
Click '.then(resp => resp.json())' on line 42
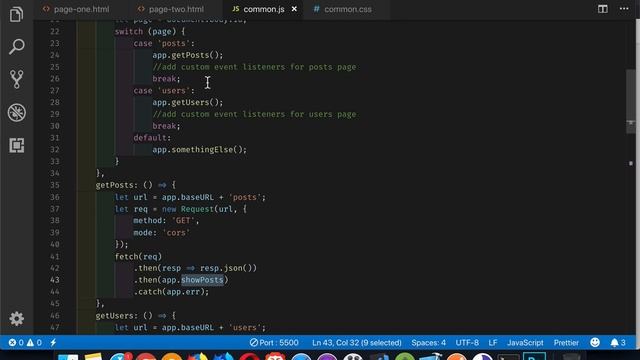click(195, 268)
